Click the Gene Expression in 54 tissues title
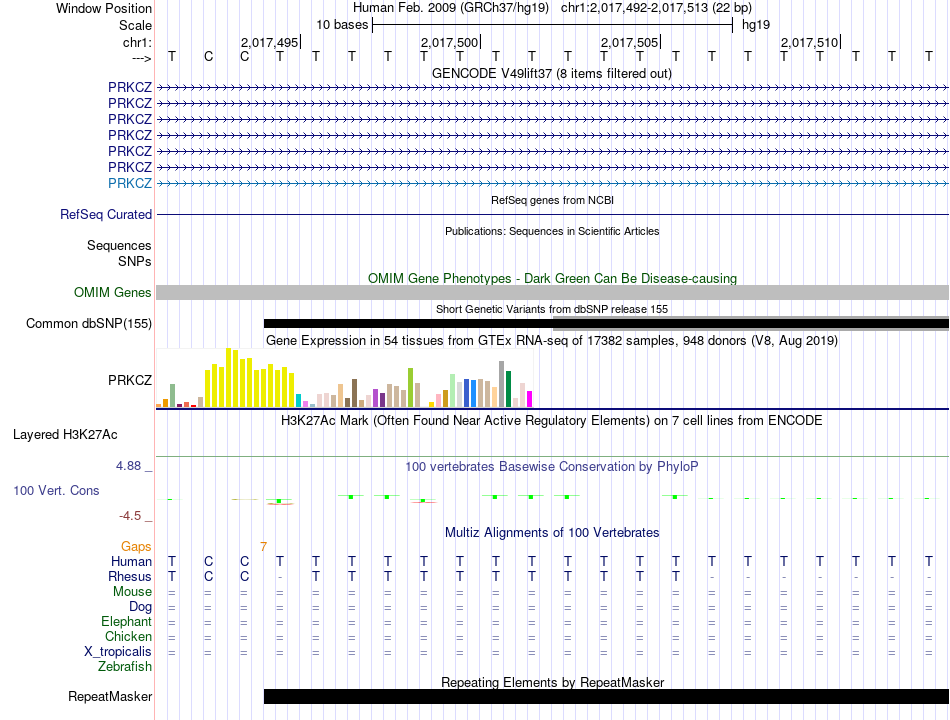Screen dimensions: 950x720 [x=552, y=341]
